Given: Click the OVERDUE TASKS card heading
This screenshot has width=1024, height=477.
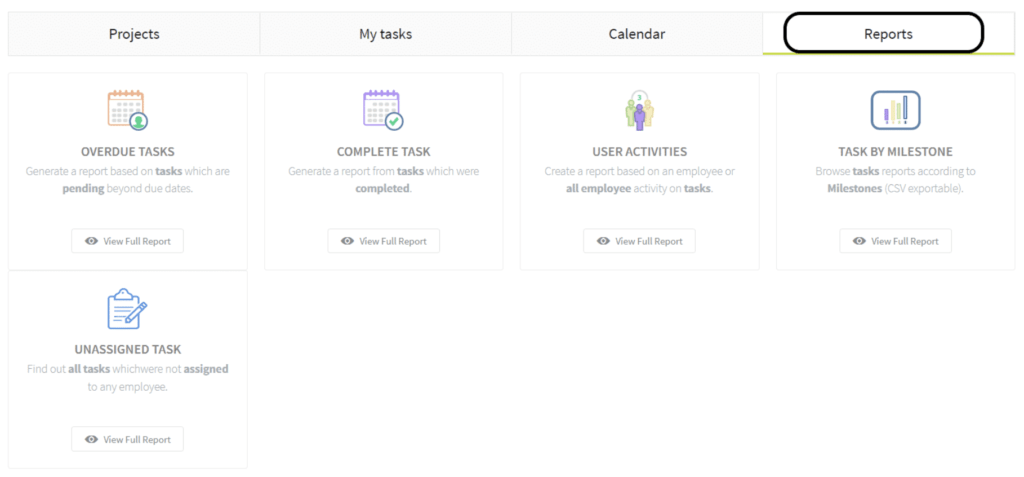Looking at the screenshot, I should point(127,152).
